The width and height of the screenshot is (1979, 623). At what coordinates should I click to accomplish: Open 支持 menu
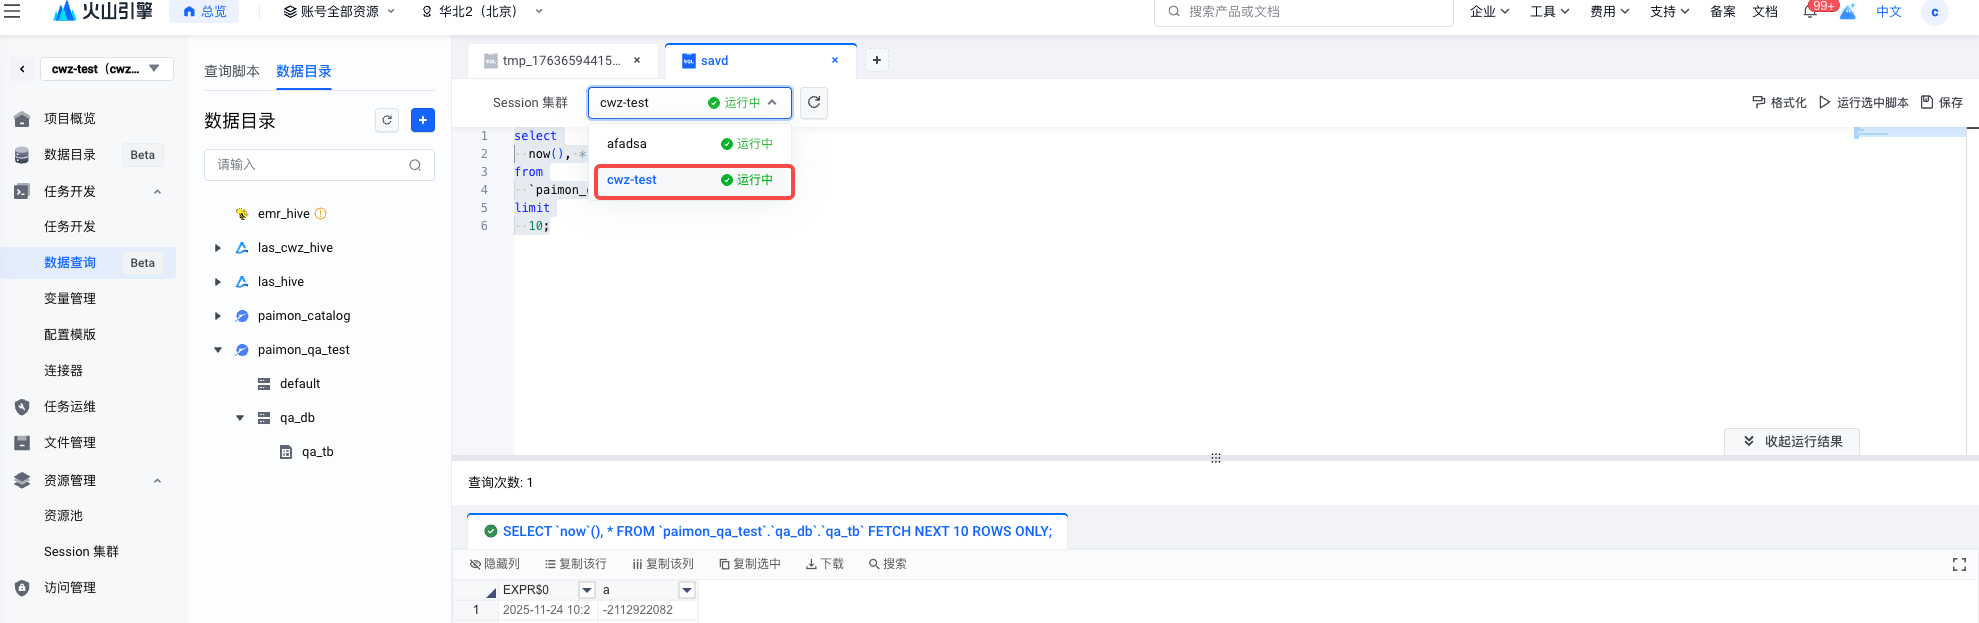click(1669, 12)
